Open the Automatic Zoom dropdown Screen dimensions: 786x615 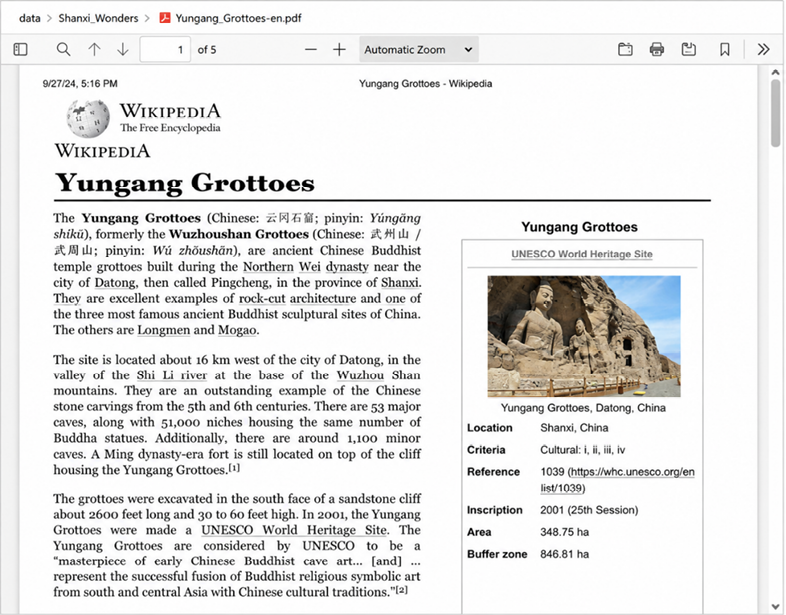coord(419,50)
